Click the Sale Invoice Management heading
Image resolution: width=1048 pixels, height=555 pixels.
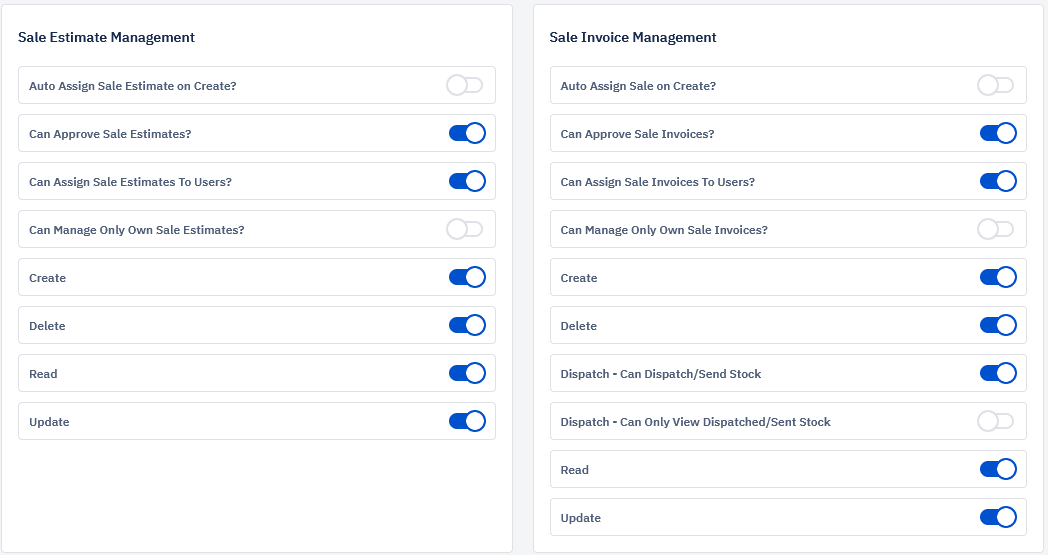[633, 37]
